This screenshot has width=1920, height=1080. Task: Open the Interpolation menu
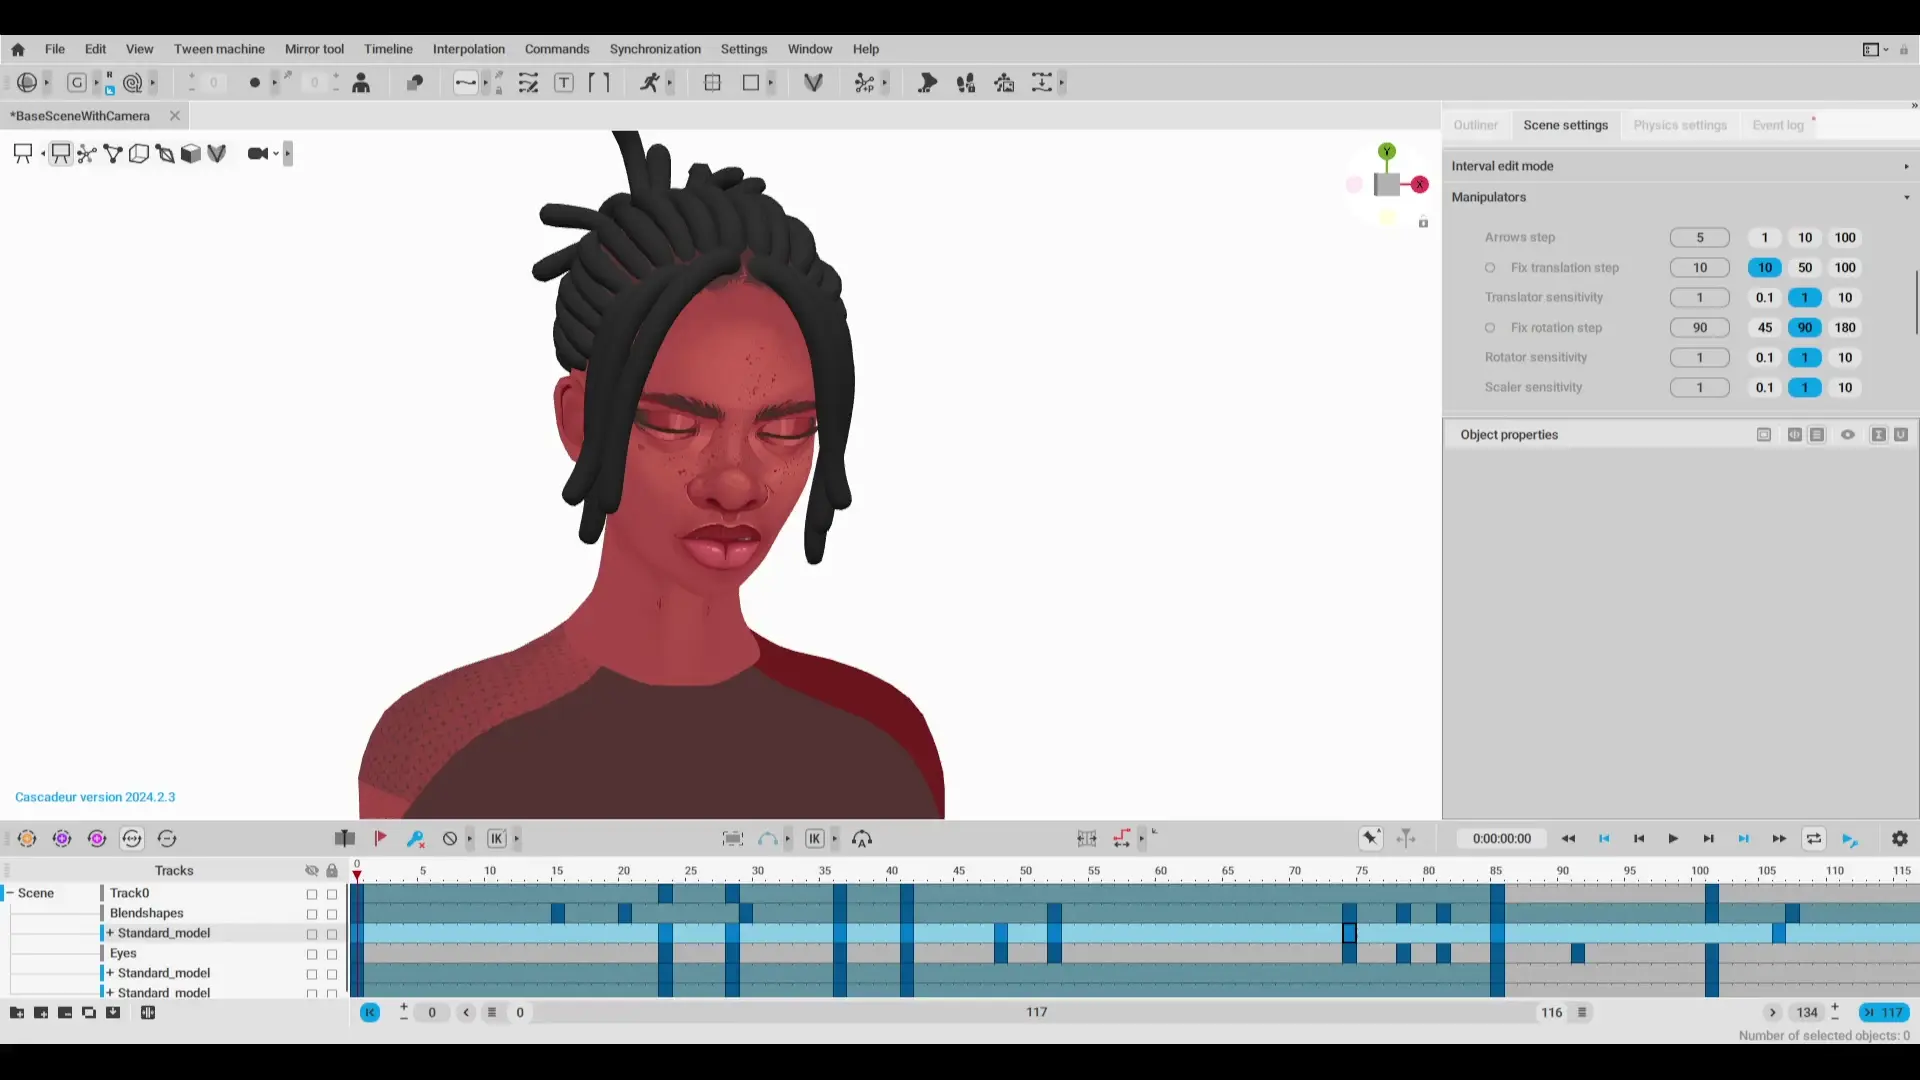tap(469, 49)
